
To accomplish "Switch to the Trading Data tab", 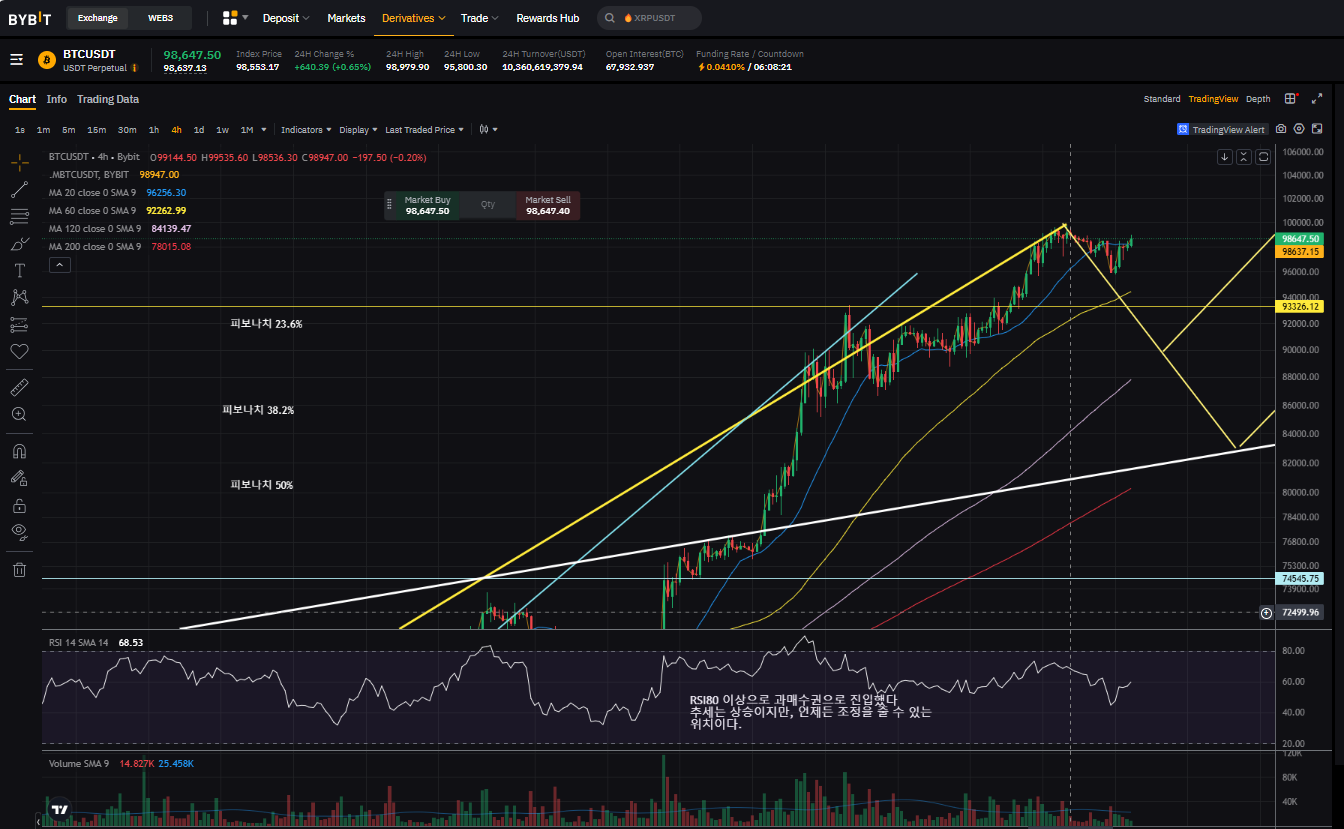I will [x=108, y=99].
